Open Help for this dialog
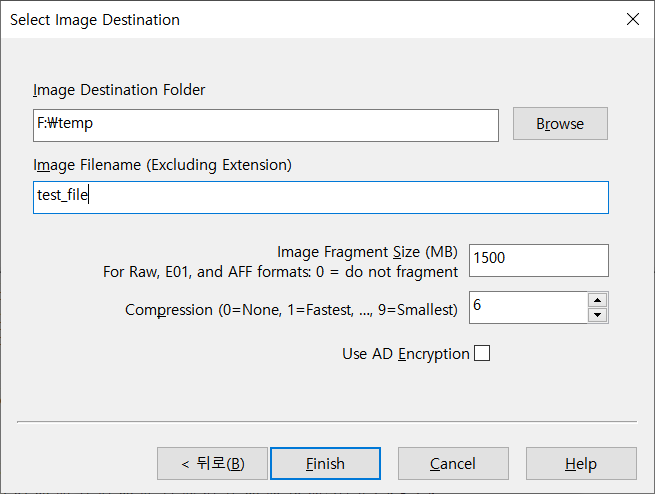 tap(581, 464)
